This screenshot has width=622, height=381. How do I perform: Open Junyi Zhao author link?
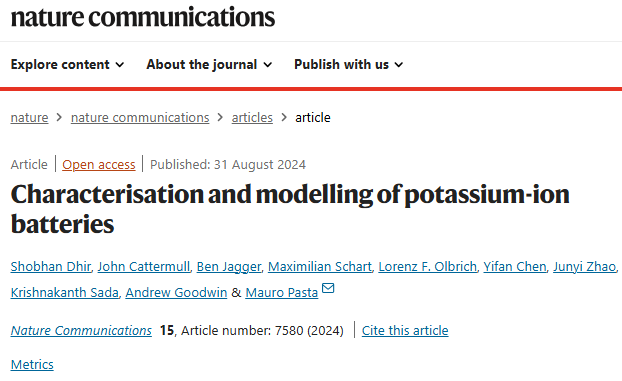(584, 266)
